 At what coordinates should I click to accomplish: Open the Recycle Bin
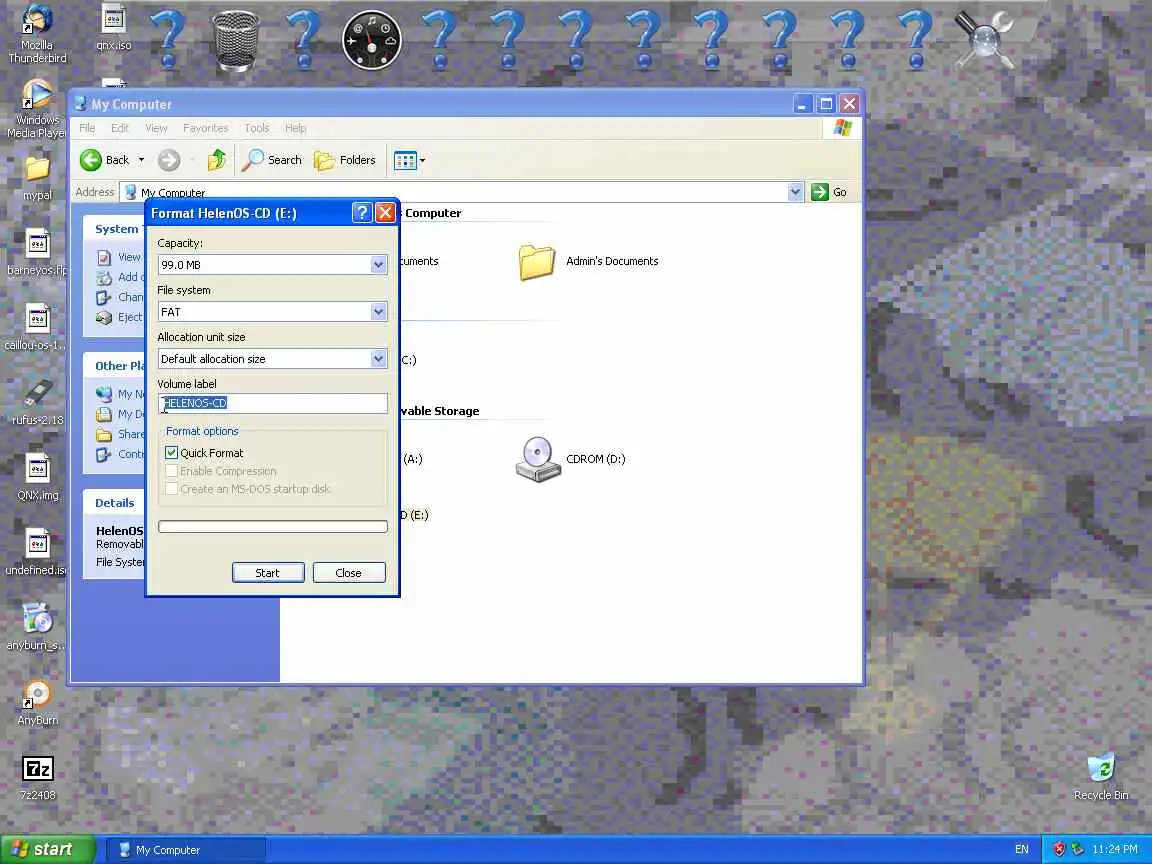click(x=1101, y=777)
